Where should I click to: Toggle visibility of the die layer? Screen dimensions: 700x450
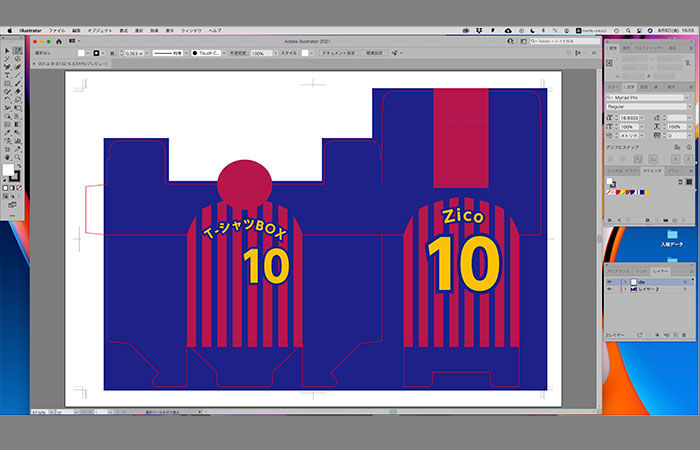point(611,281)
